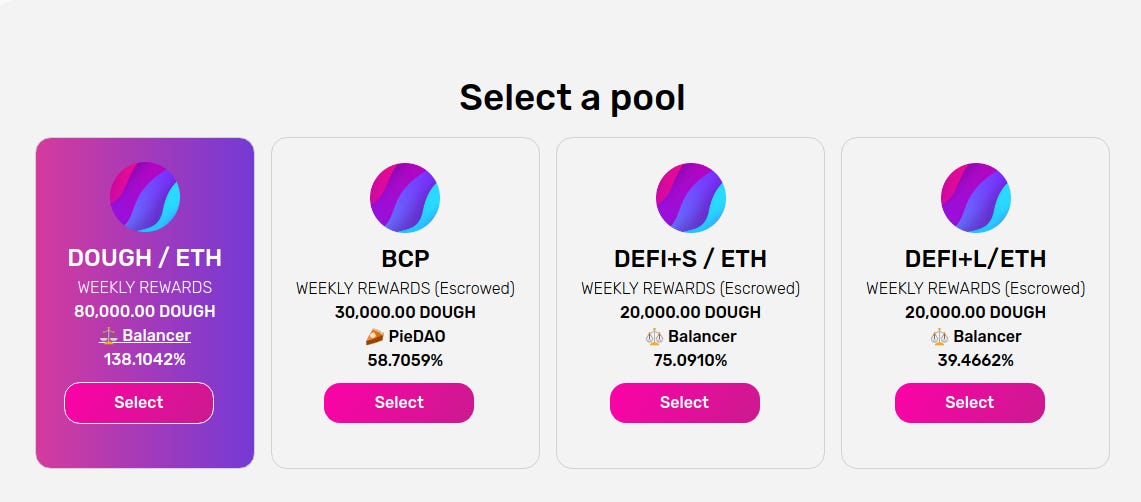Select the BCP pool button
This screenshot has width=1141, height=502.
399,403
